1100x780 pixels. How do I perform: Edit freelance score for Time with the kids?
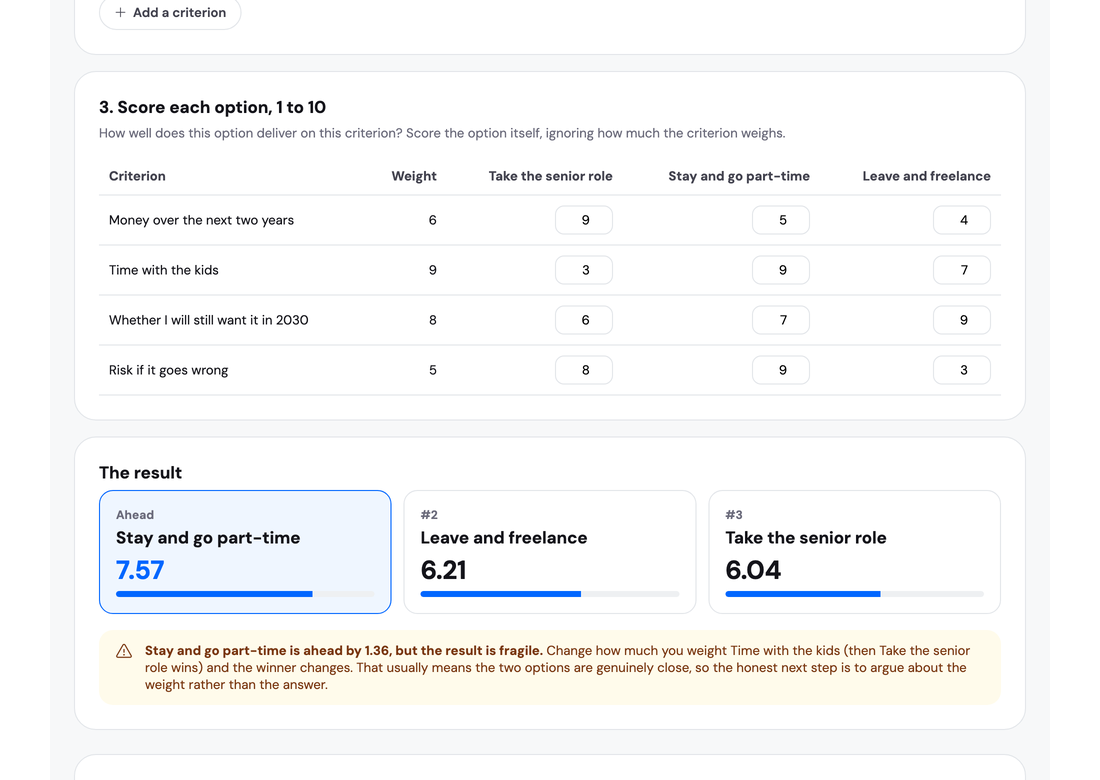coord(962,270)
